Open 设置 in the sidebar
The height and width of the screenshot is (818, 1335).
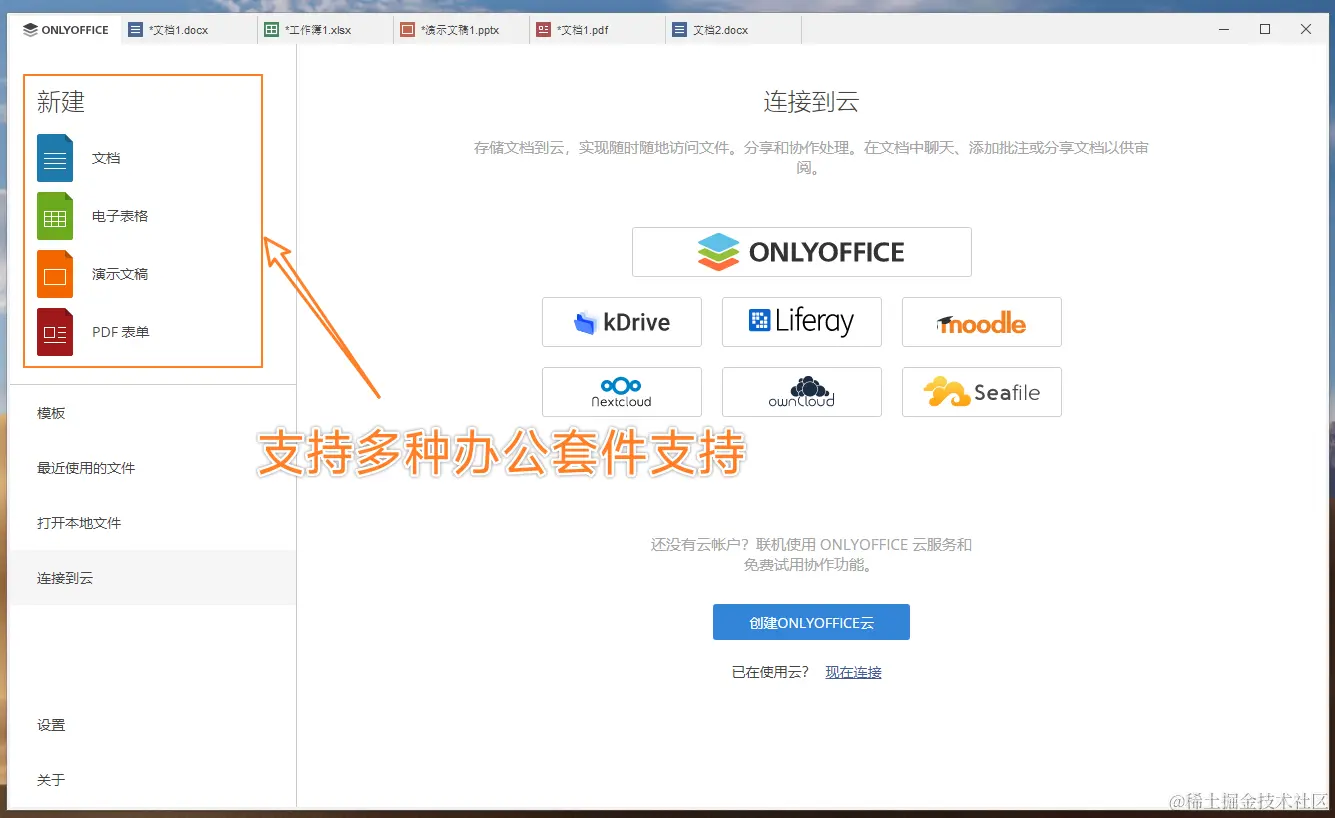(x=153, y=725)
